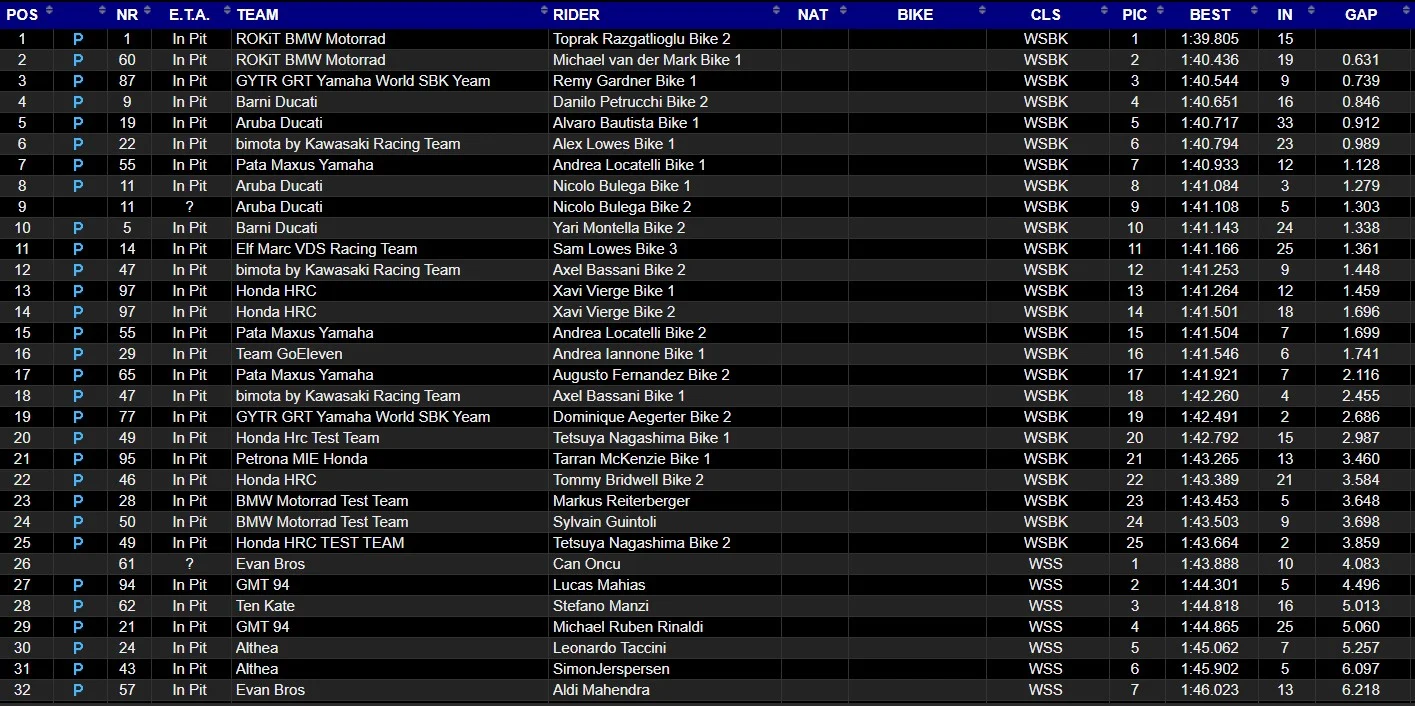Click the P pit marker for Aldi Mahendra
This screenshot has height=706, width=1415.
[79, 690]
